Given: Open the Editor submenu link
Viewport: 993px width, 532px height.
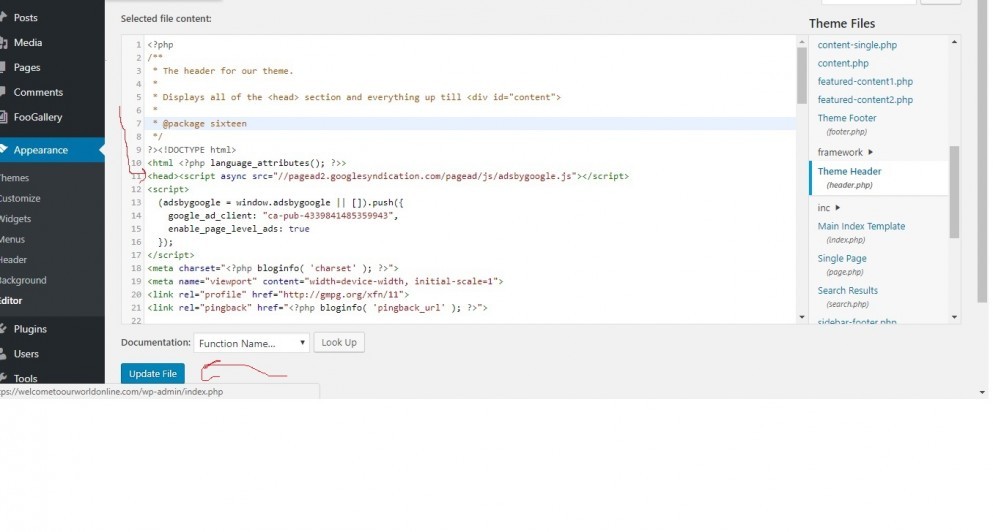Looking at the screenshot, I should pos(11,300).
